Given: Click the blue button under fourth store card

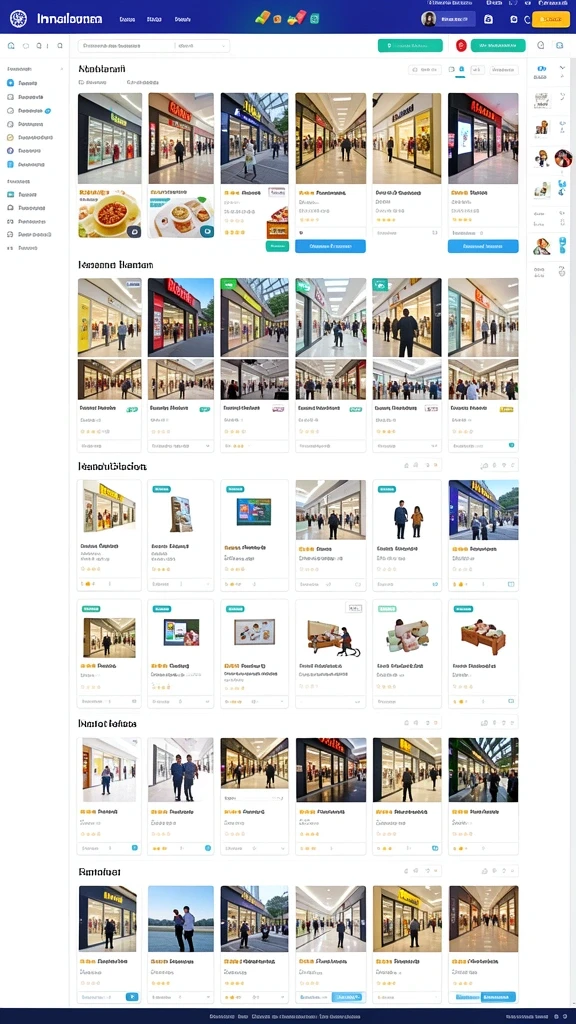Looking at the screenshot, I should click(x=330, y=246).
